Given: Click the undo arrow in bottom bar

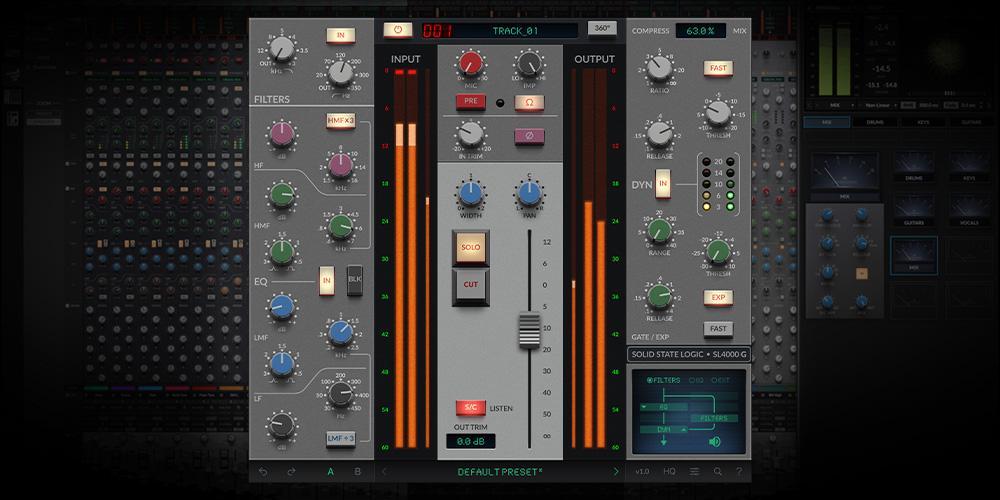Looking at the screenshot, I should (264, 471).
